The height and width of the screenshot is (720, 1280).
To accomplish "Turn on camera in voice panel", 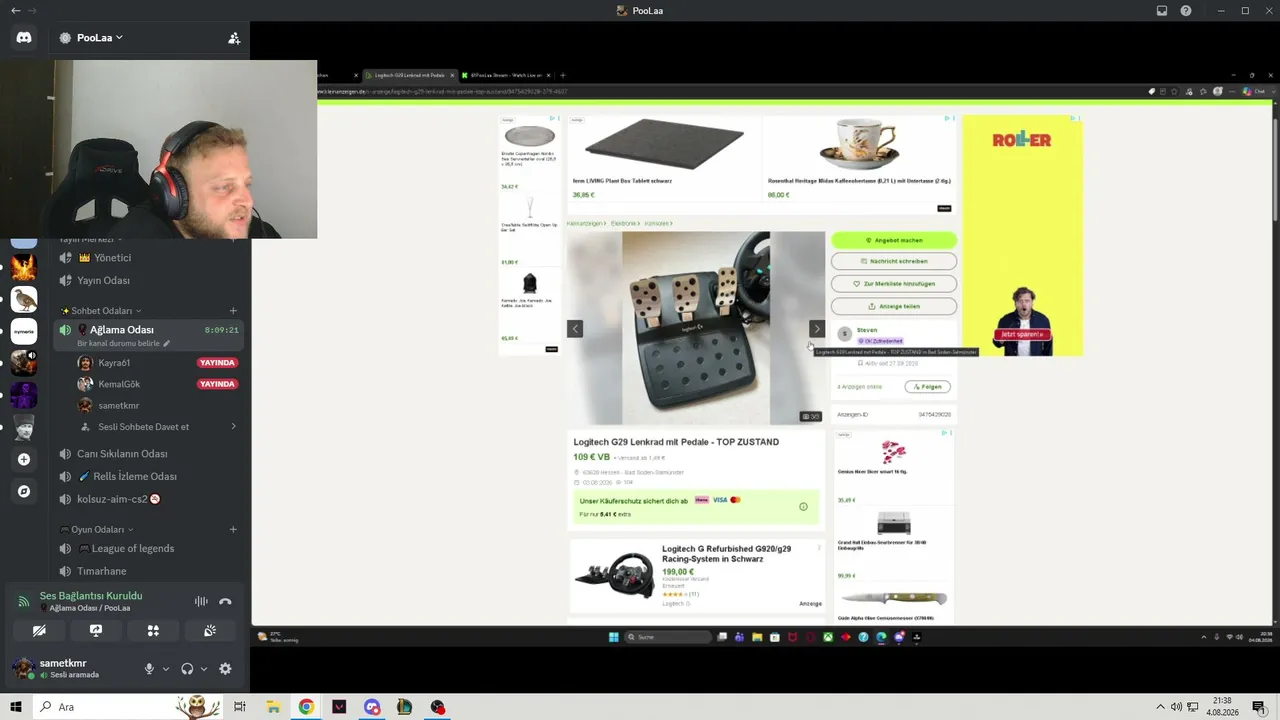I will 39,631.
